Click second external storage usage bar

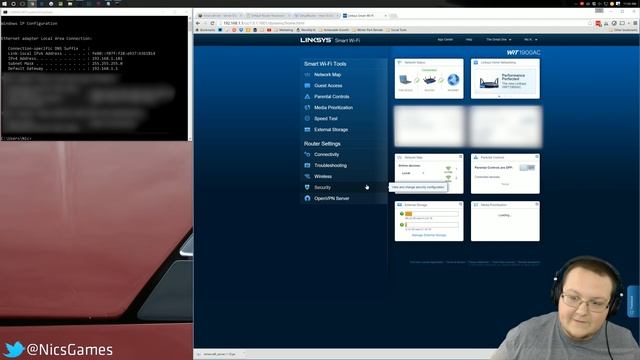click(x=431, y=225)
